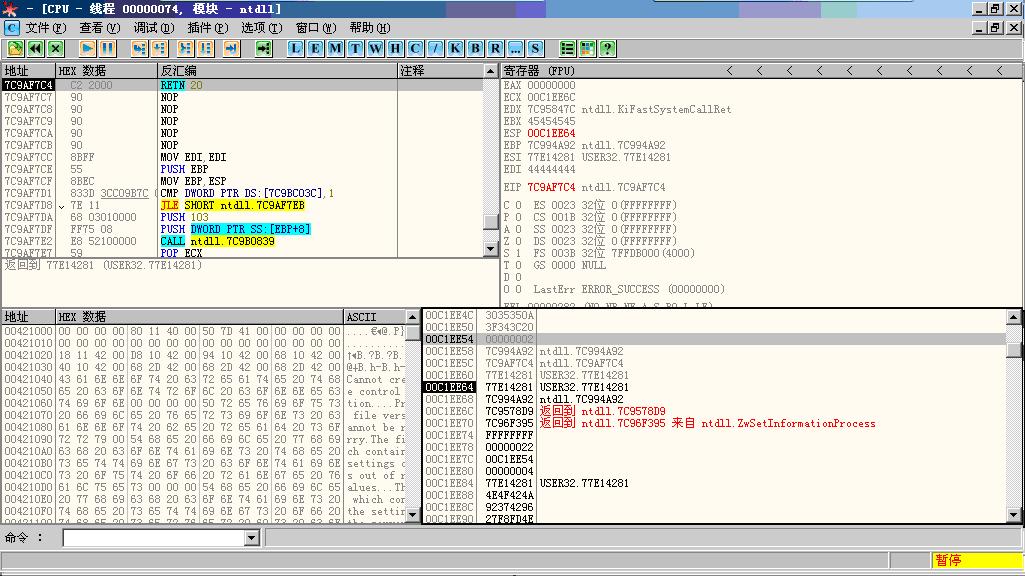Screen dimensions: 1025x576
Task: Click the disassembly pane scroll-down arrow
Action: click(491, 248)
